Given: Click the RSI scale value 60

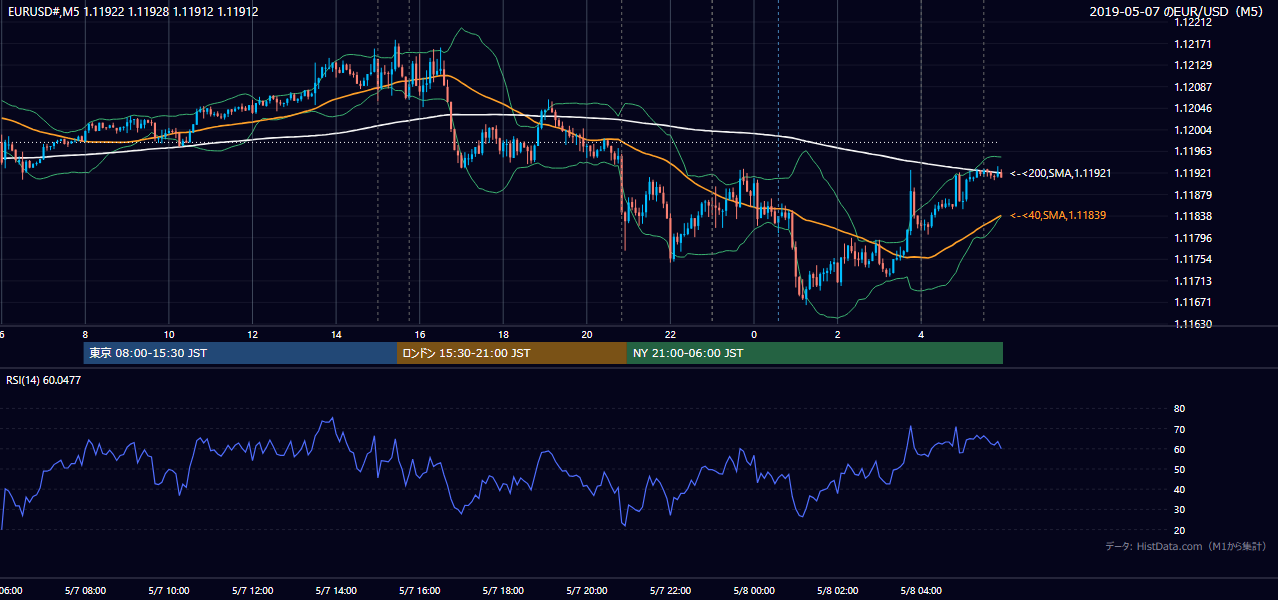Looking at the screenshot, I should pos(1179,449).
